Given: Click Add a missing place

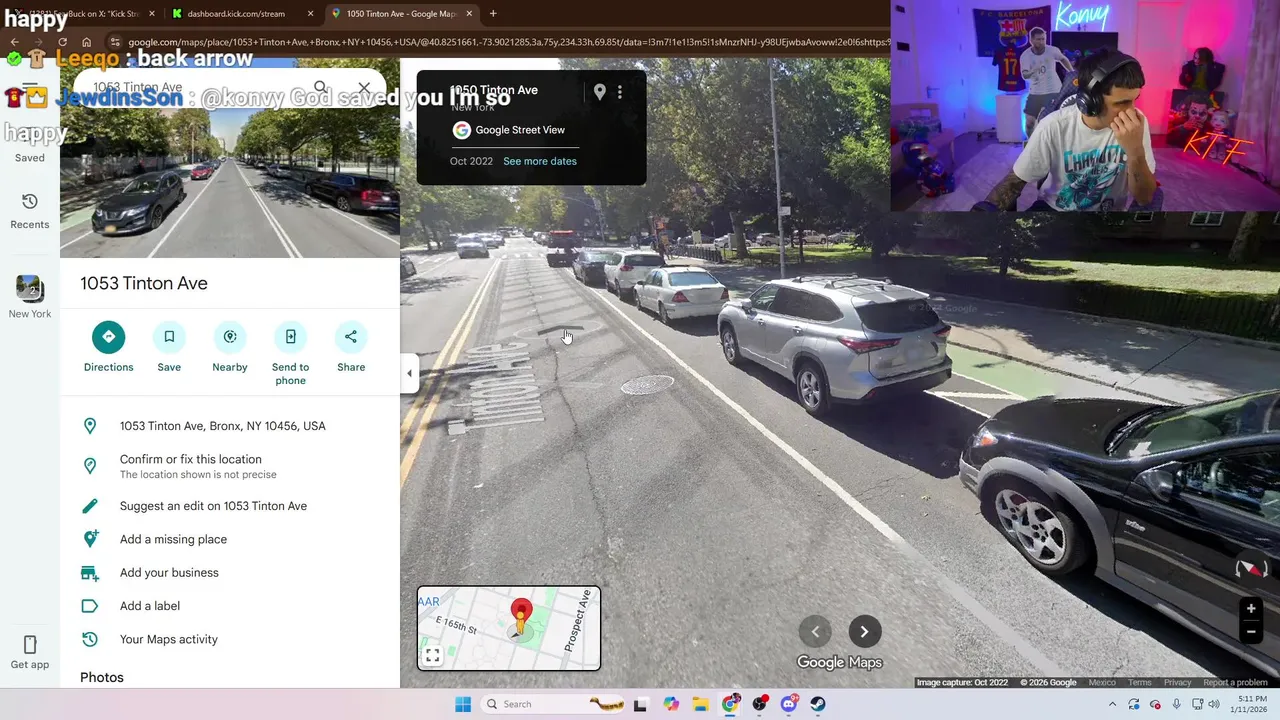Looking at the screenshot, I should point(230,539).
